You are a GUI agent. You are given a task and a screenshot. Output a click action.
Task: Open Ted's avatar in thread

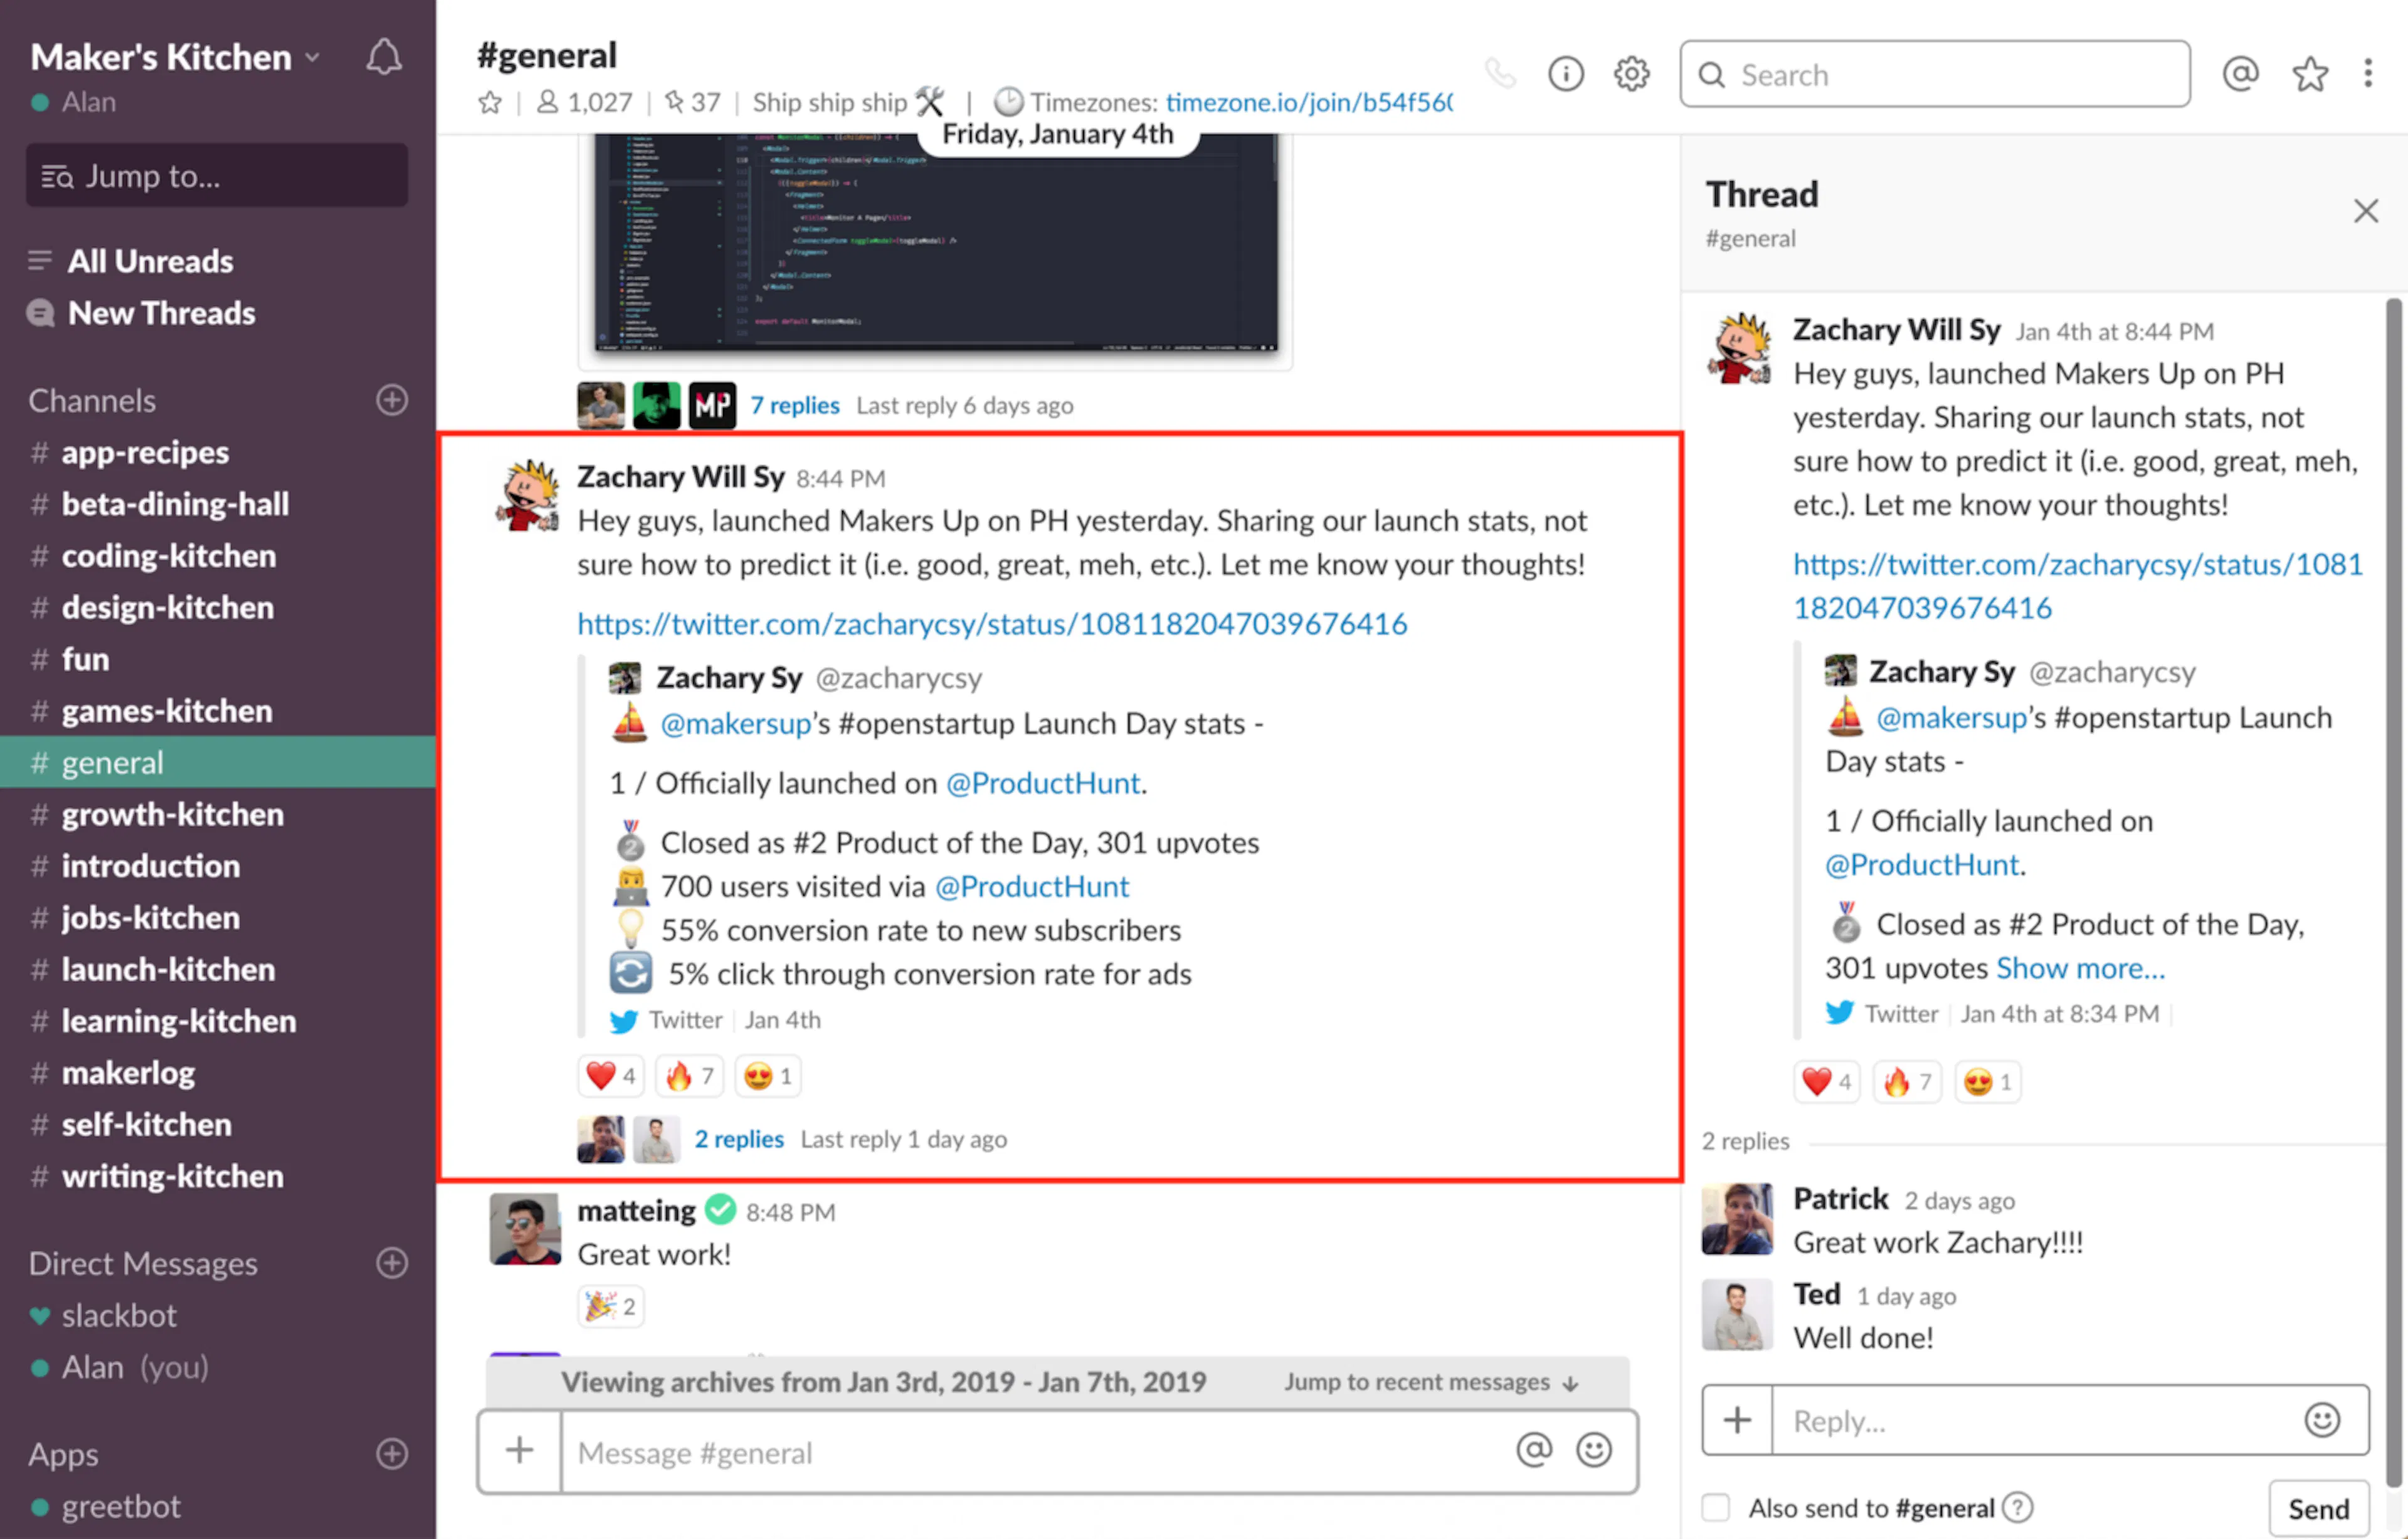(1737, 1314)
